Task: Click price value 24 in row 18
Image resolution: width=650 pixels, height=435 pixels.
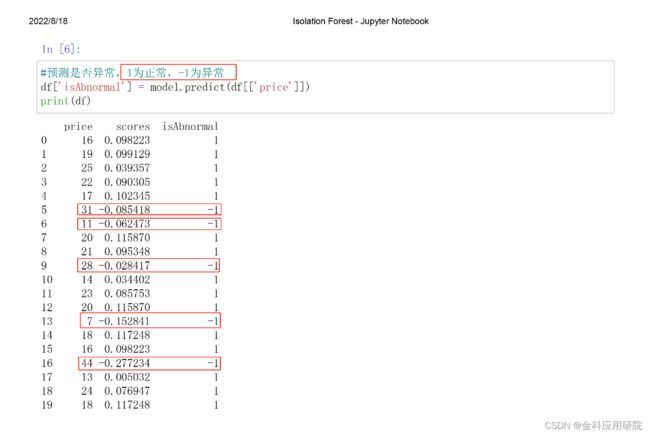Action: pos(87,391)
